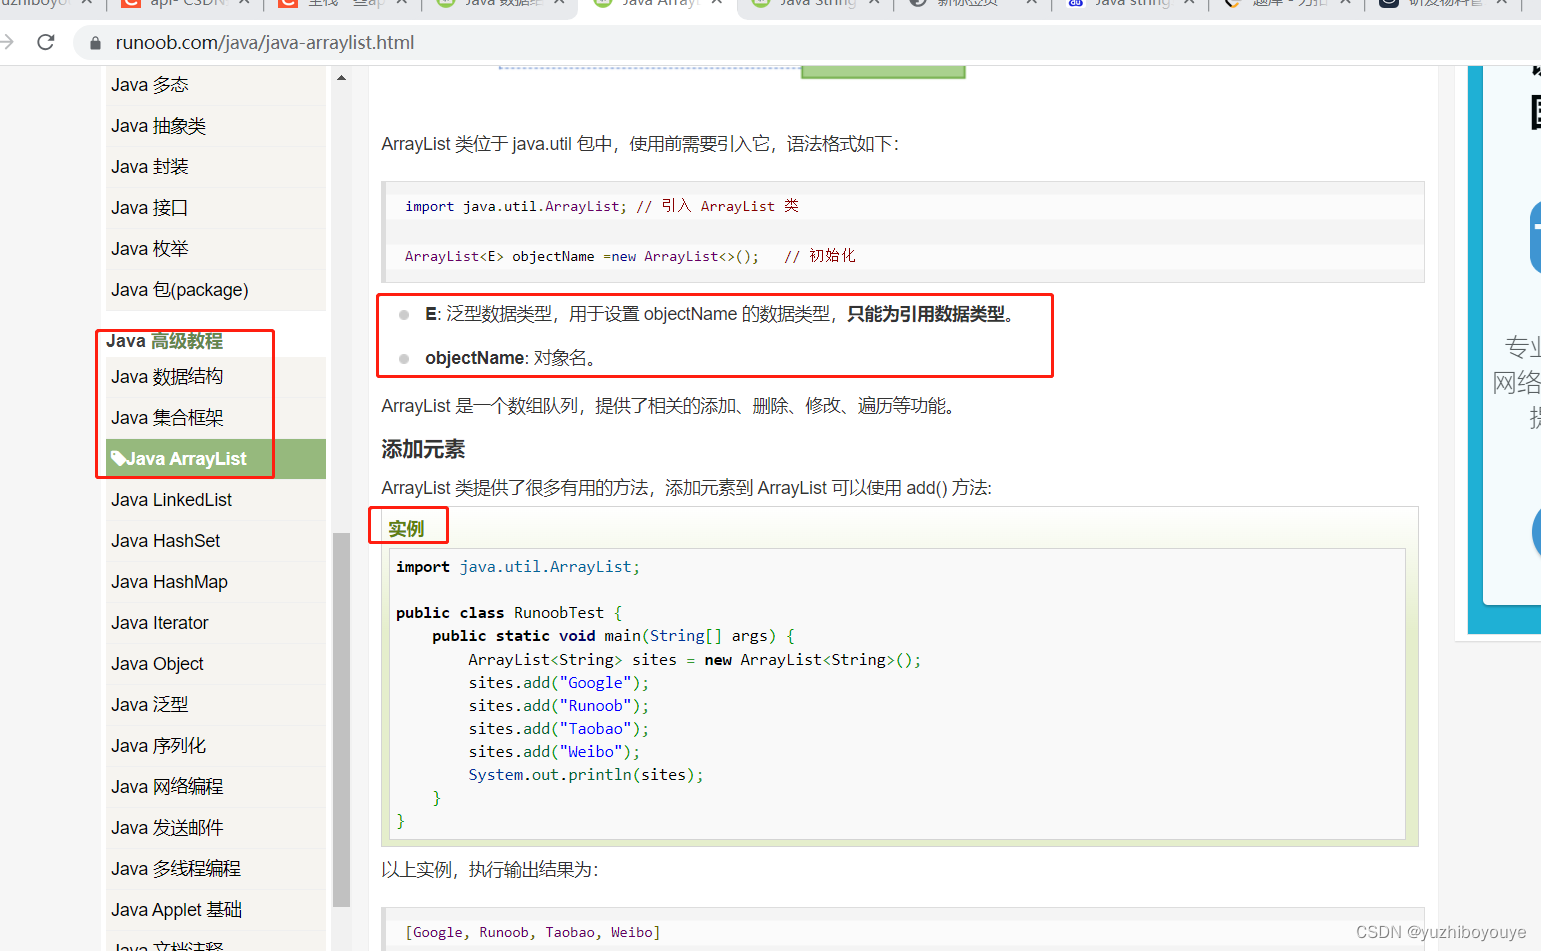
Task: Click the sites.add("Taobao") code line
Action: tap(559, 729)
